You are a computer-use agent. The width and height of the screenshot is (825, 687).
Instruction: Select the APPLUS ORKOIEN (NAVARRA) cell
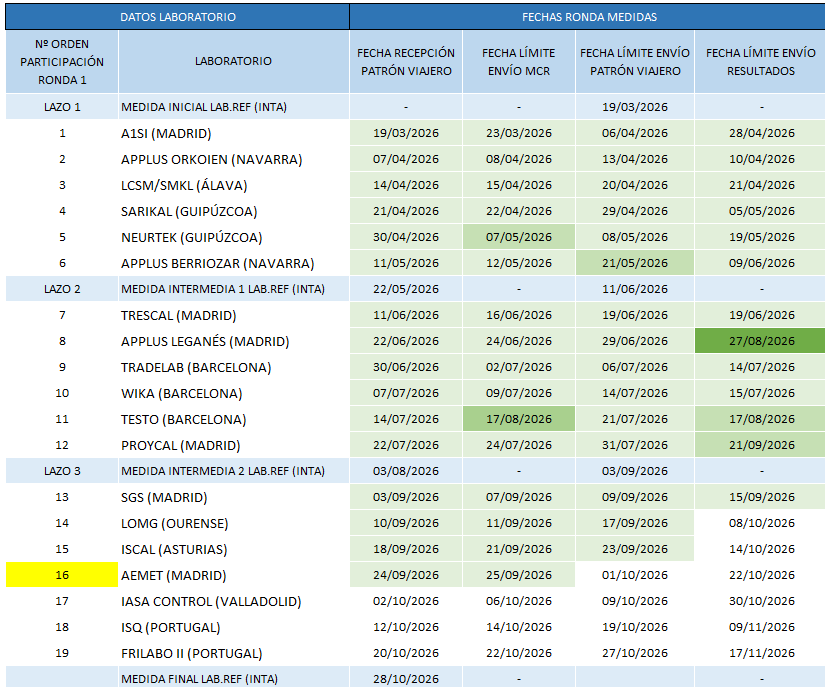[x=234, y=159]
